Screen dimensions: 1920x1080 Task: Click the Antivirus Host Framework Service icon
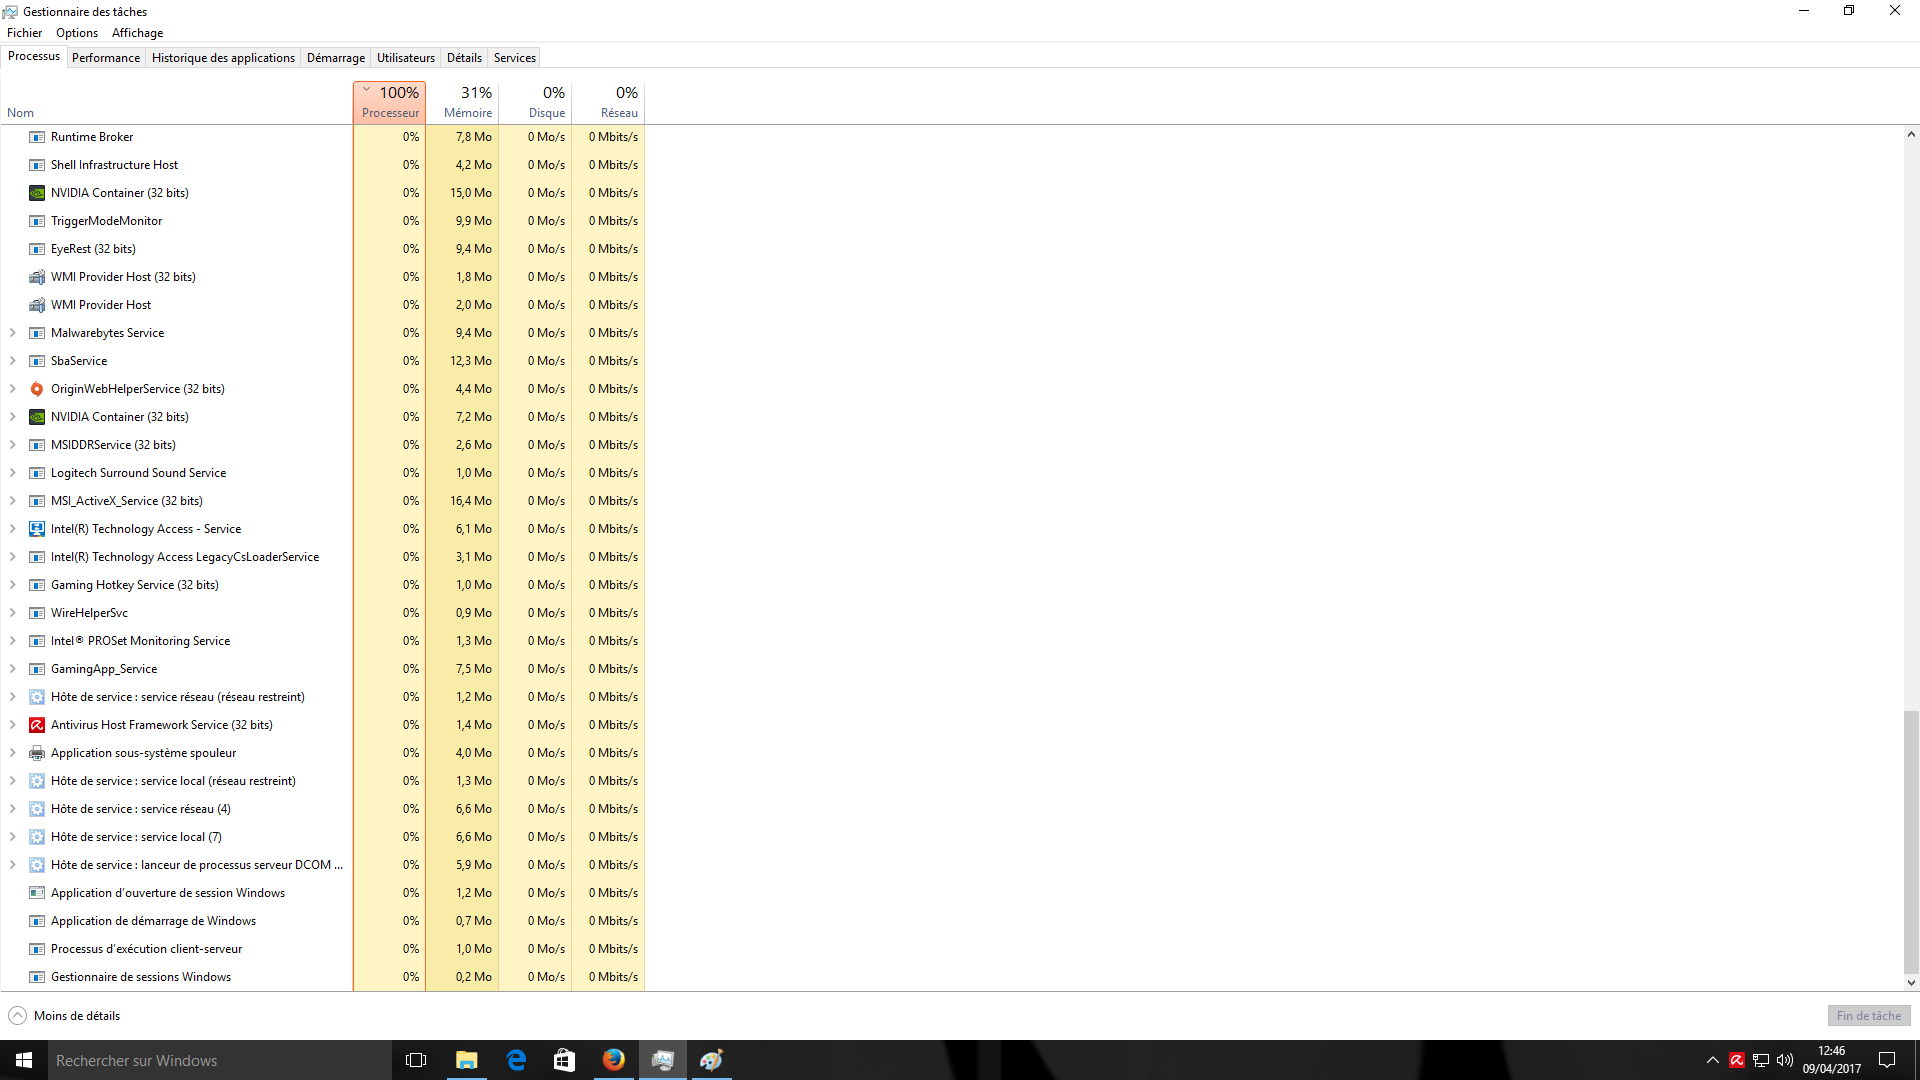[37, 725]
